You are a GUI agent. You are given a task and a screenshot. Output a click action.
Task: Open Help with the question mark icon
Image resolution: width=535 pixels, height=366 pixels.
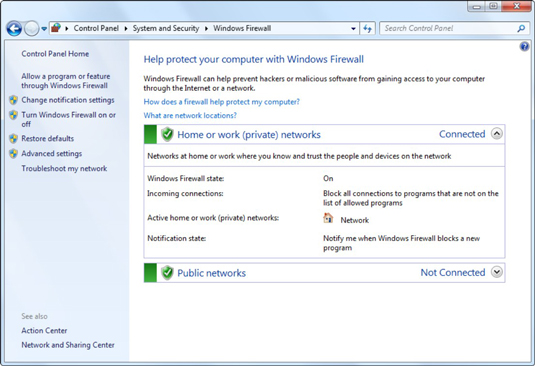coord(524,46)
